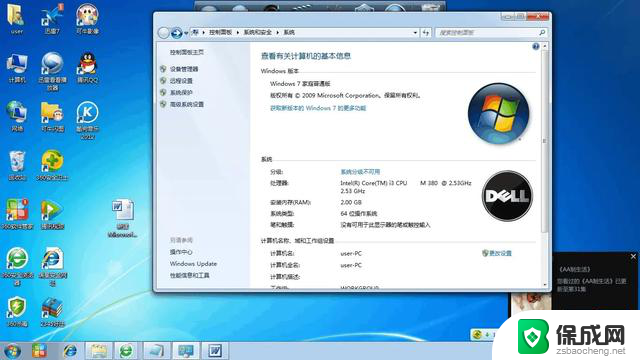Open the Windows Start orb

coord(12,351)
